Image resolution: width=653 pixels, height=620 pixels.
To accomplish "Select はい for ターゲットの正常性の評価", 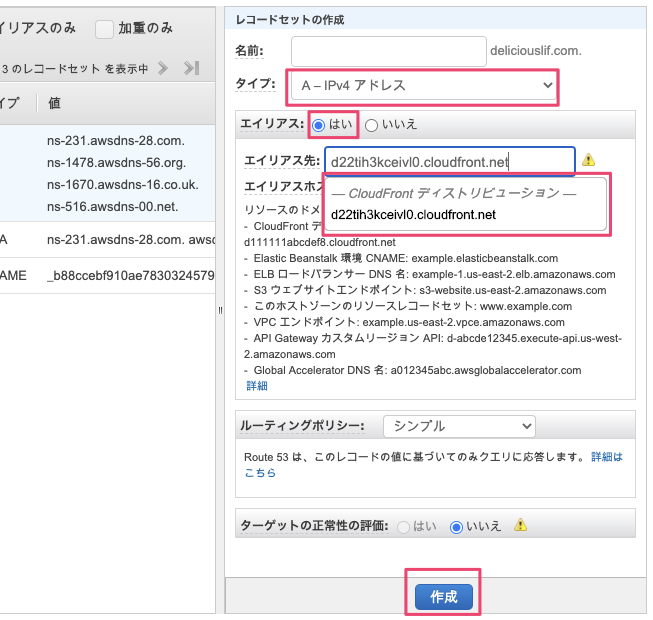I will click(x=404, y=526).
